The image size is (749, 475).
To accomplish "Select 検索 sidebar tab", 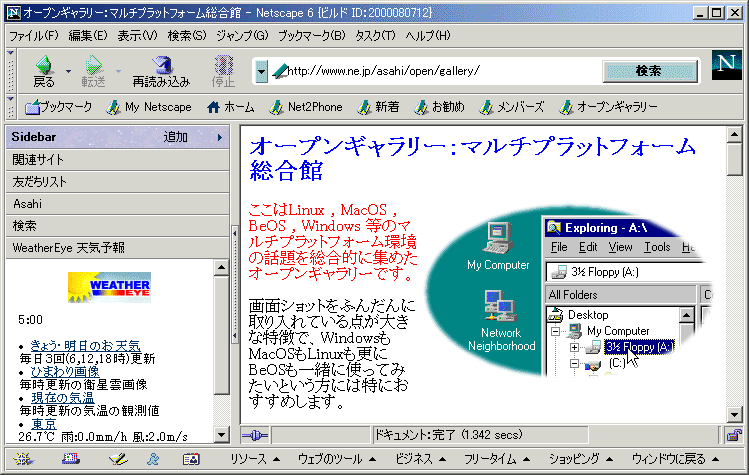I will point(118,226).
